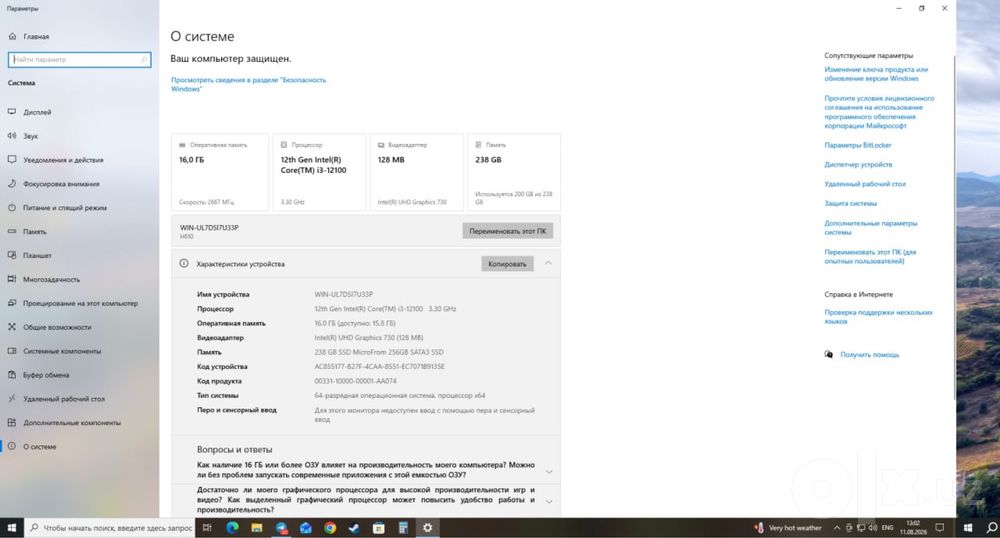1000x538 pixels.
Task: Click the ENG language indicator
Action: (x=887, y=528)
